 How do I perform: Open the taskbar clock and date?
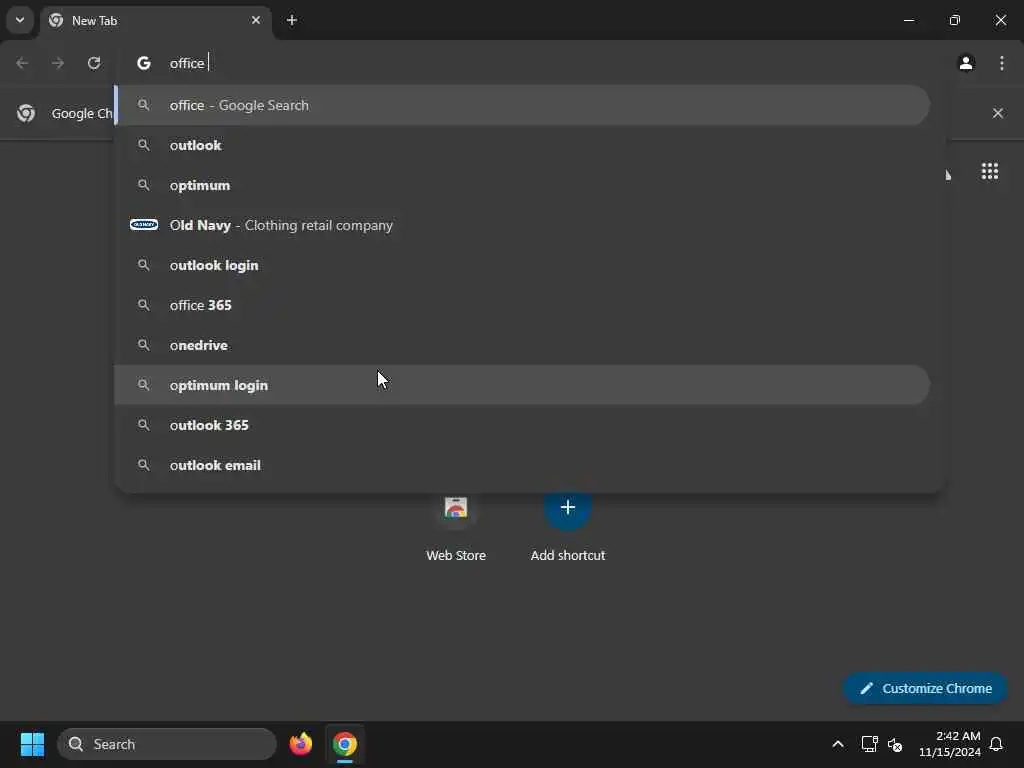pyautogui.click(x=950, y=744)
